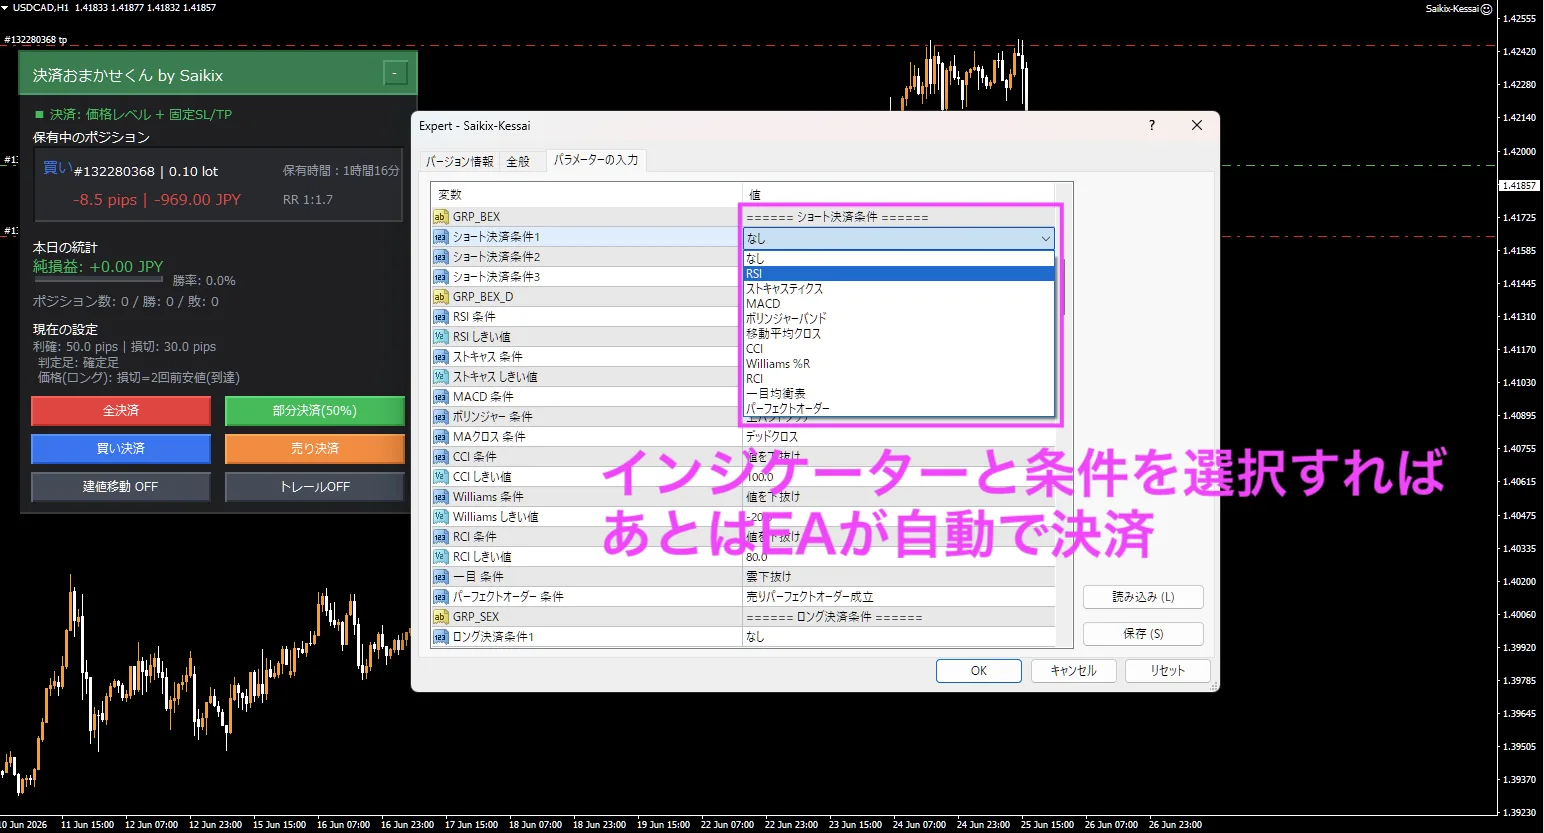Click the icon of RCI 条件 row
Image resolution: width=1544 pixels, height=833 pixels.
click(440, 537)
